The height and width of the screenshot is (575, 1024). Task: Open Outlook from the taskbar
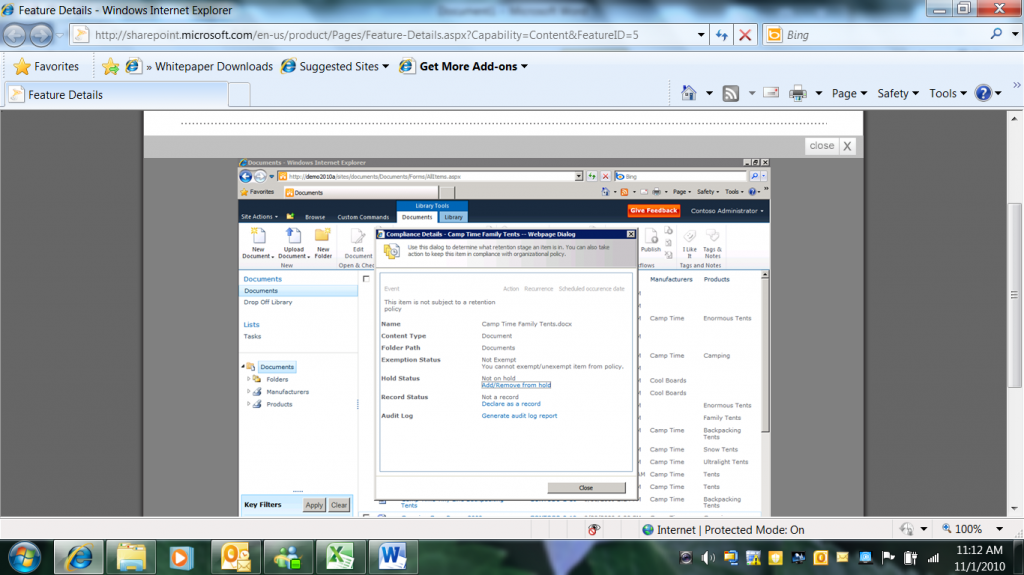pos(235,558)
